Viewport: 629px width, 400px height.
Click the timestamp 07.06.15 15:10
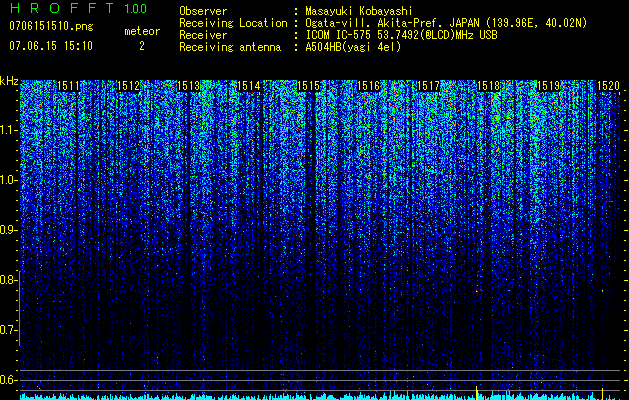51,46
